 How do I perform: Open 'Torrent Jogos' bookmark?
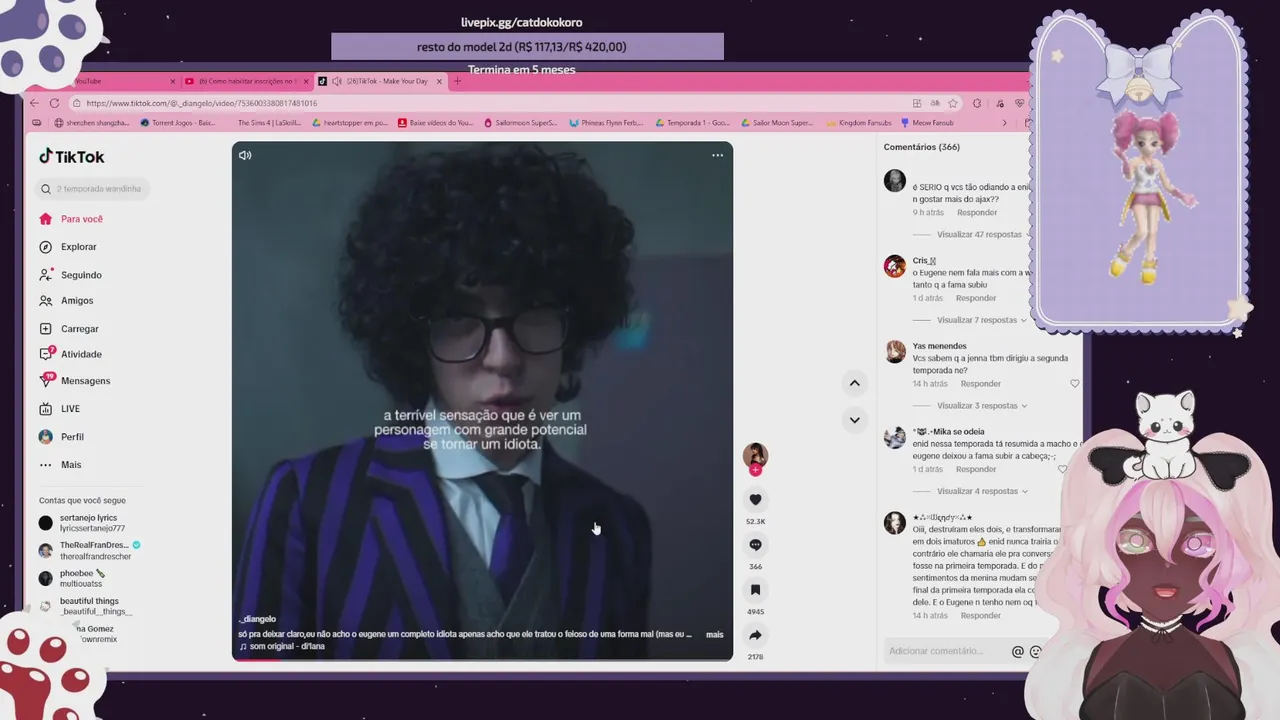178,123
